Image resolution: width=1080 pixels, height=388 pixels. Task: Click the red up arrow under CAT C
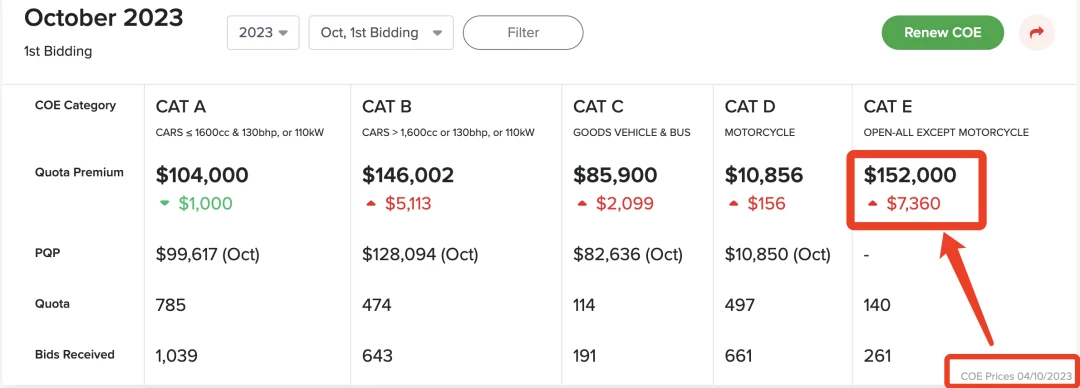point(582,203)
